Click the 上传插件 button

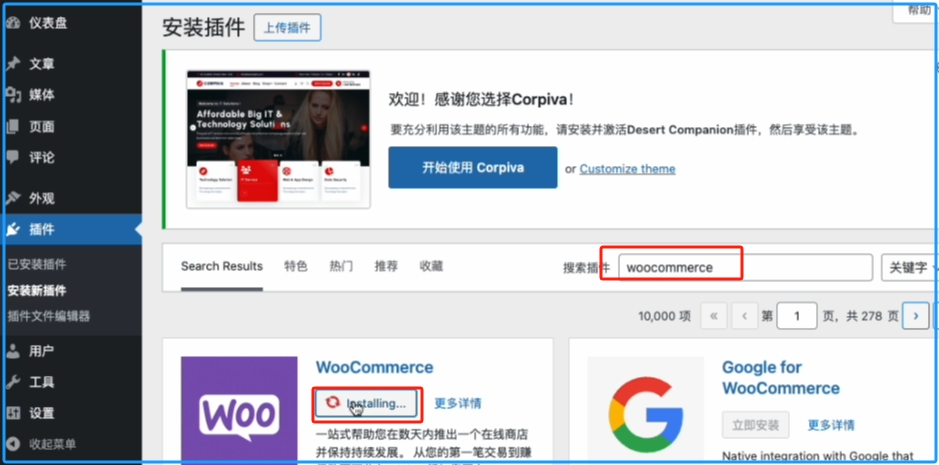point(287,28)
